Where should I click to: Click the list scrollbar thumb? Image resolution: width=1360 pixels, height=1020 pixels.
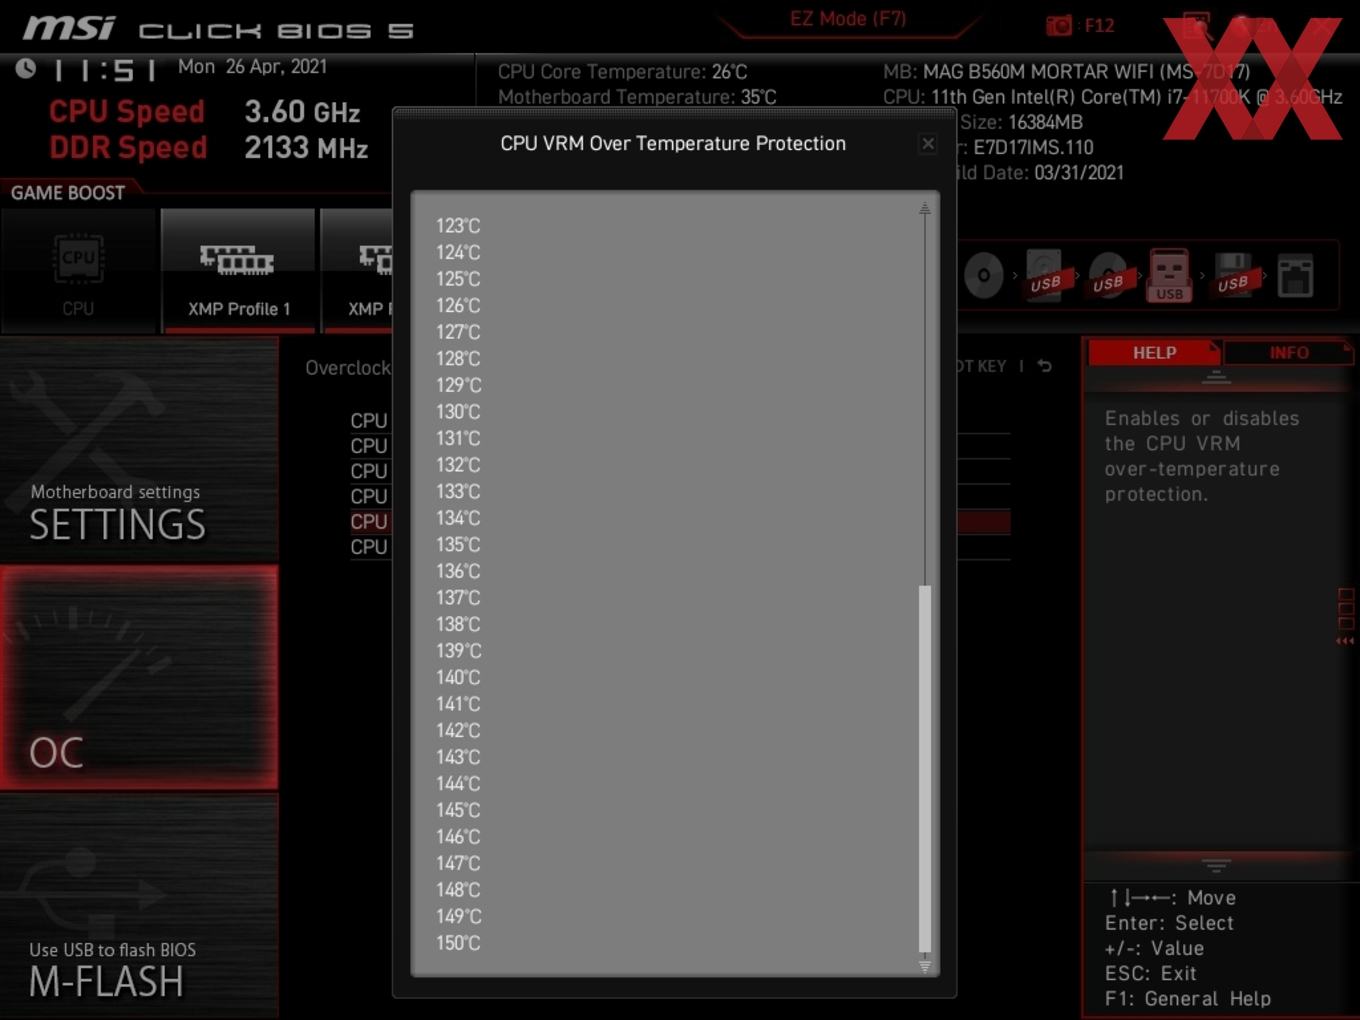925,768
